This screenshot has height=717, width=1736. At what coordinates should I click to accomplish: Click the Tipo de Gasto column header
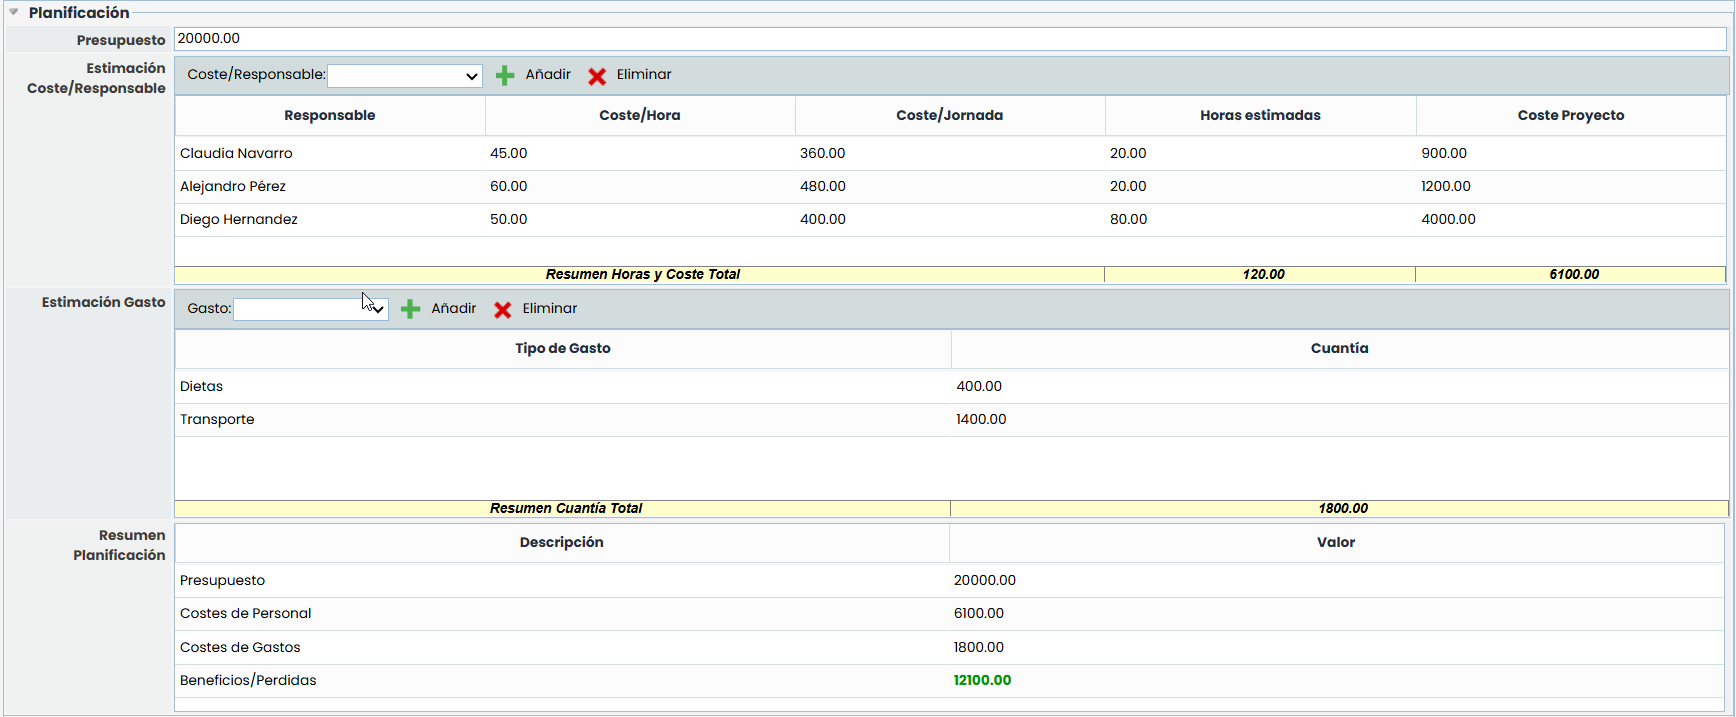coord(563,349)
